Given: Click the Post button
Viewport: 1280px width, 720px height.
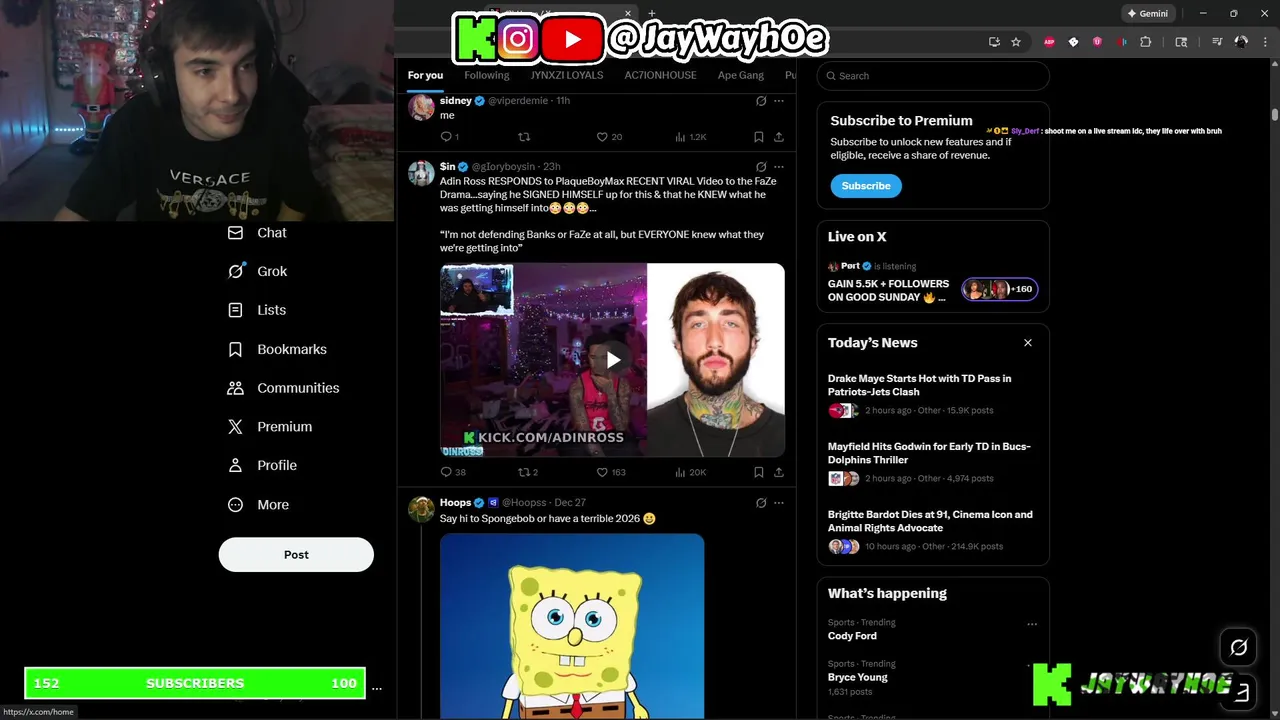Looking at the screenshot, I should [296, 555].
